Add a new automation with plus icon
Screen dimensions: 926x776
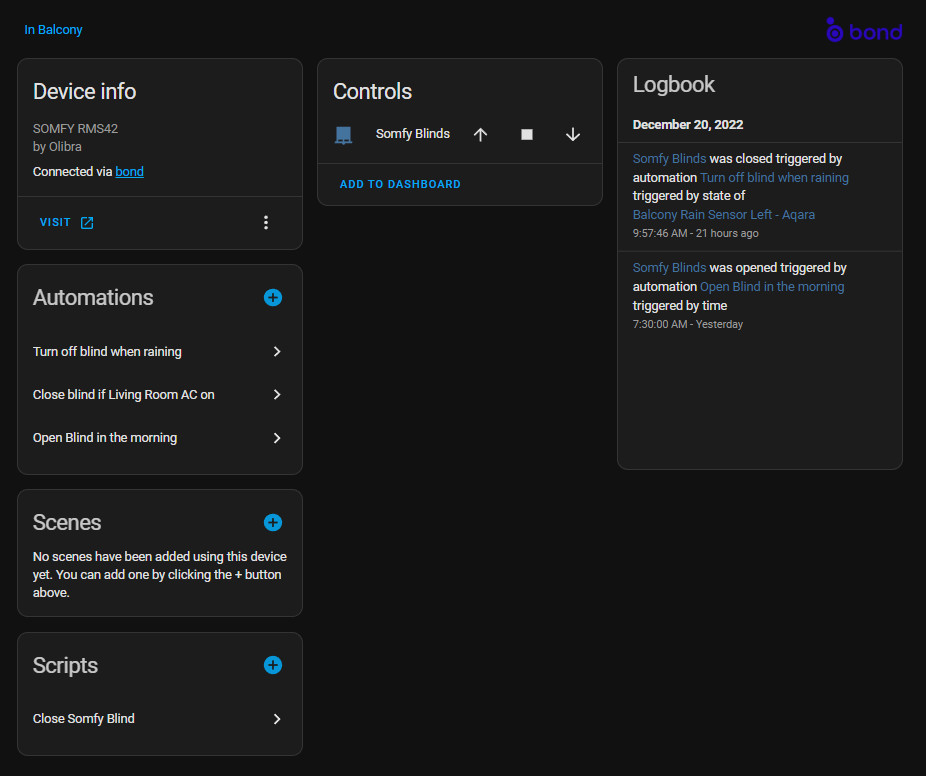(273, 298)
